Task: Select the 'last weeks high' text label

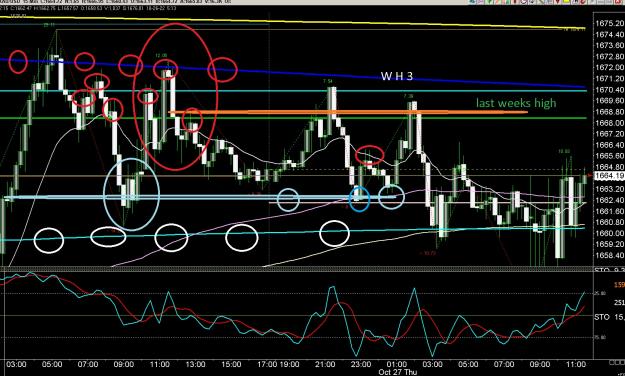Action: point(516,103)
